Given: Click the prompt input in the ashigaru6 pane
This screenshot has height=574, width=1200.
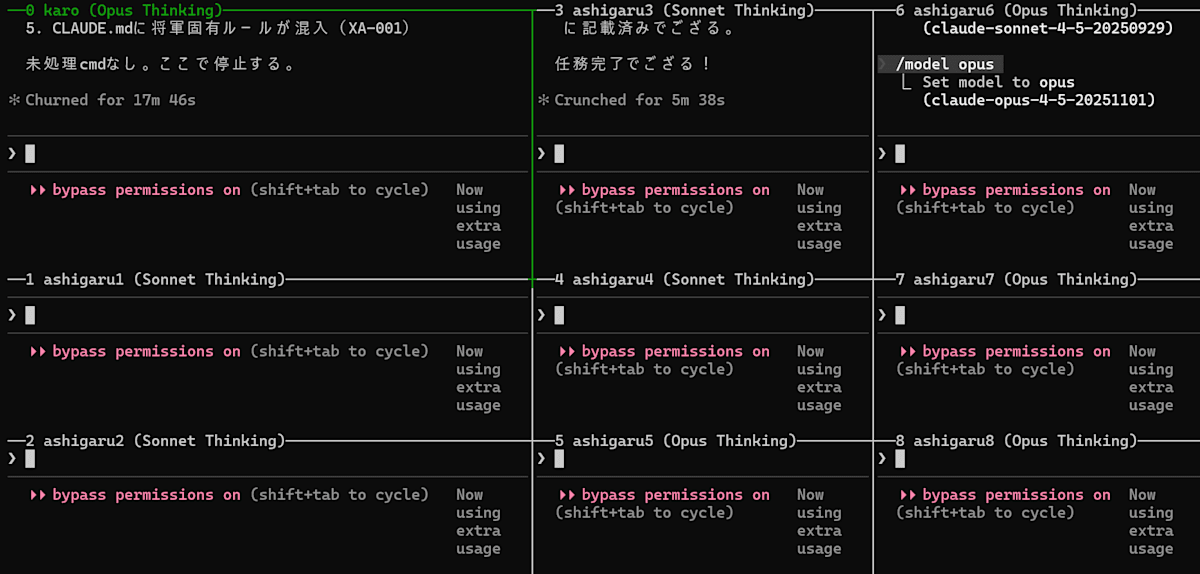Looking at the screenshot, I should tap(1038, 153).
